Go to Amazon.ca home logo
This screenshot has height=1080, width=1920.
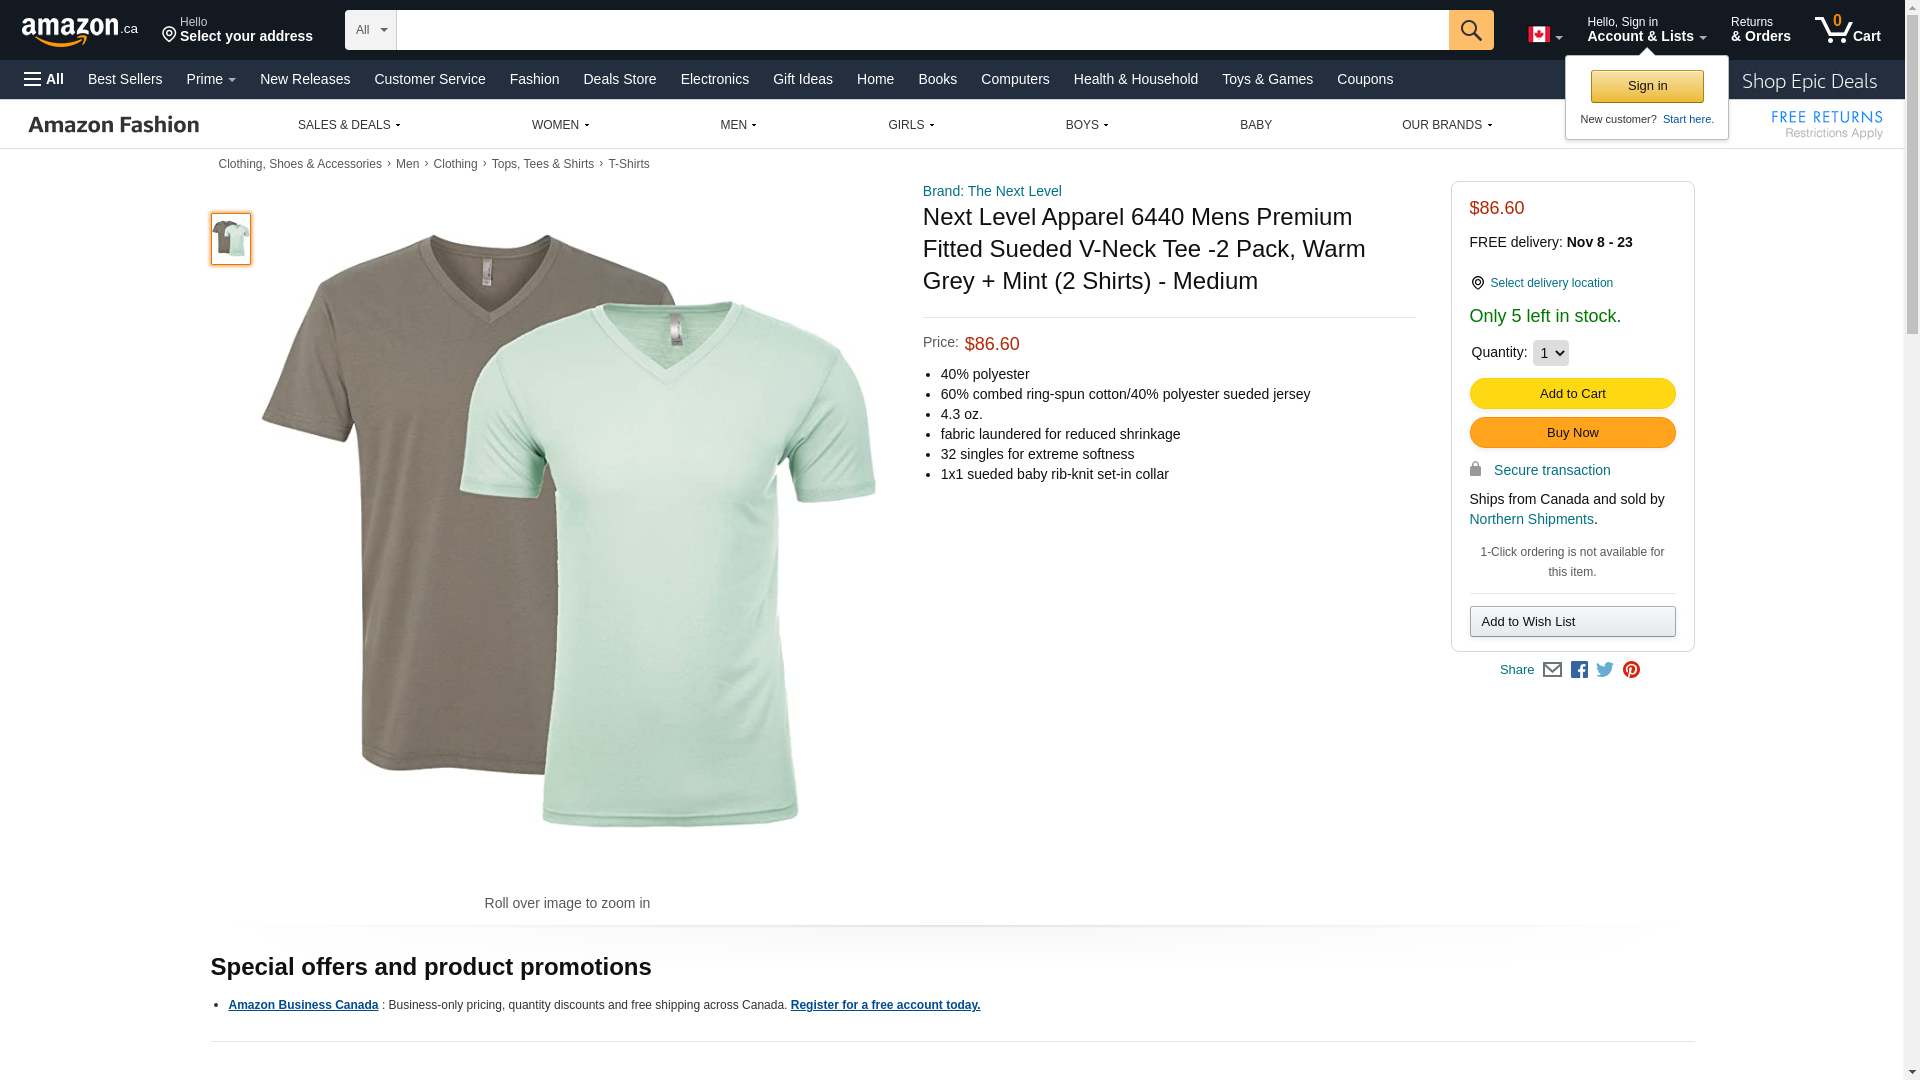point(80,31)
